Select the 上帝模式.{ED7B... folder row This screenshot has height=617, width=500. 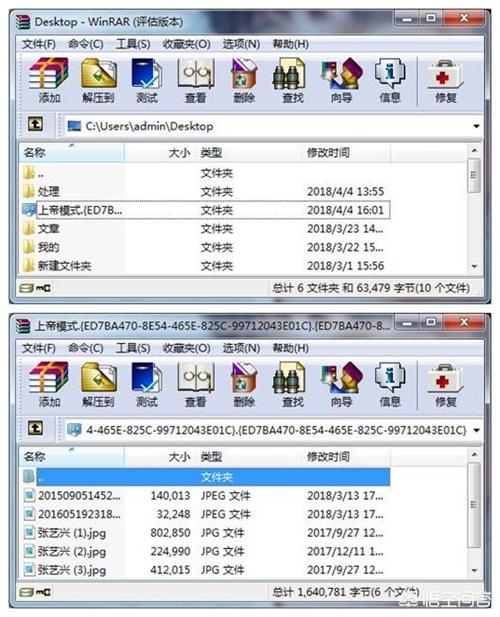point(205,210)
